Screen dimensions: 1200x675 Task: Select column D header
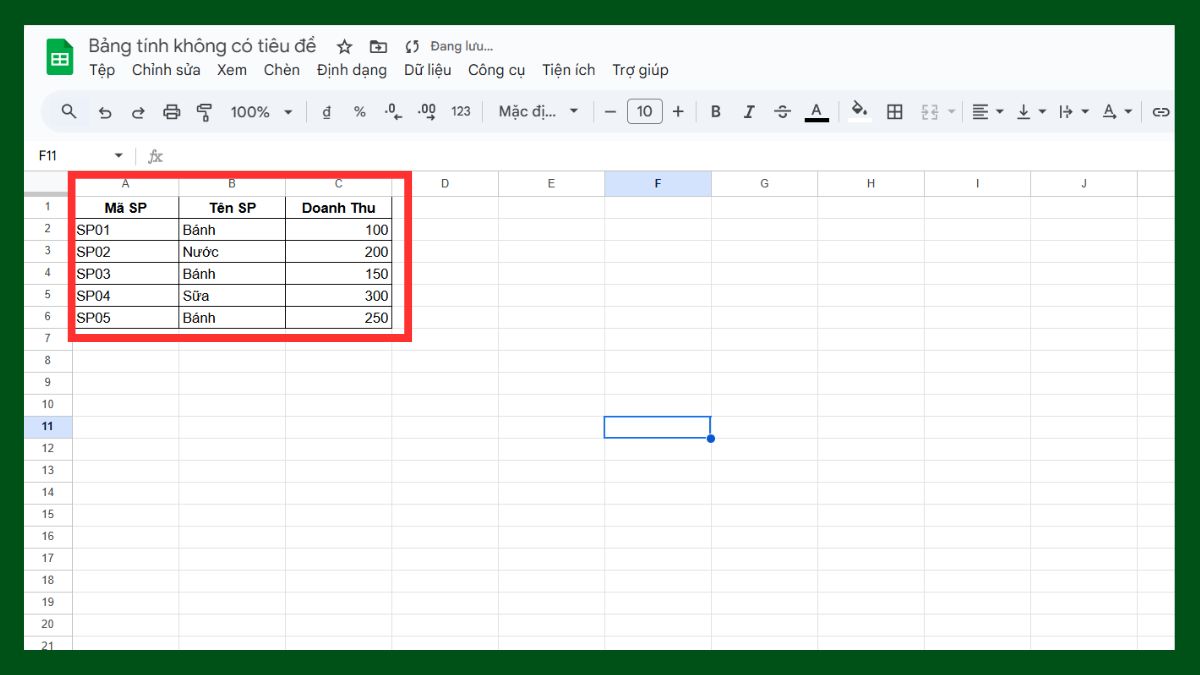click(x=445, y=184)
